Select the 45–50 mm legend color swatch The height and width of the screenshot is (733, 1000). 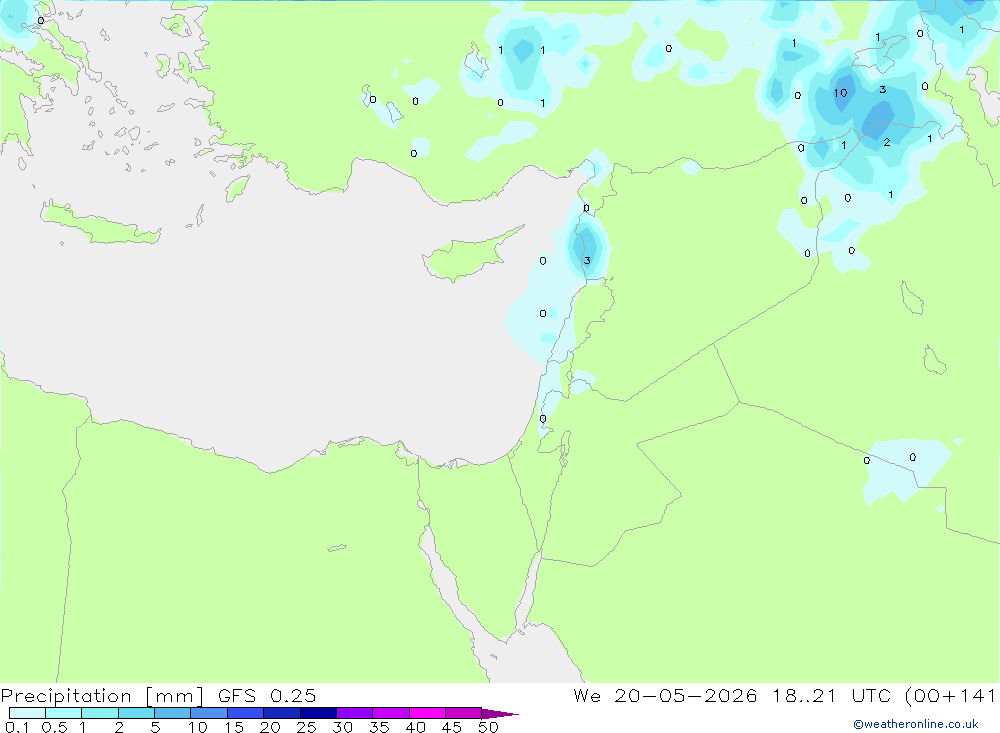(x=464, y=713)
